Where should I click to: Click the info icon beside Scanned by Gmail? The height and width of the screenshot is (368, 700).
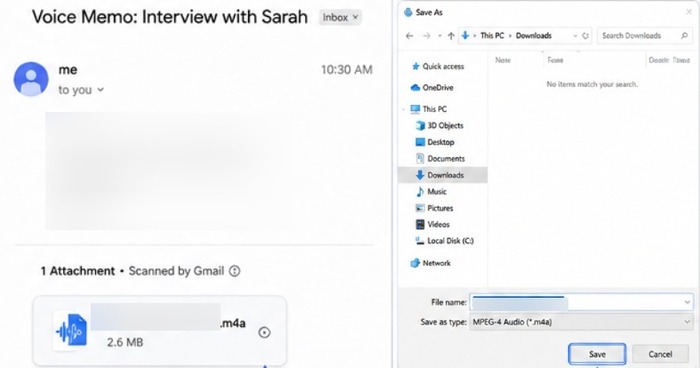[234, 271]
